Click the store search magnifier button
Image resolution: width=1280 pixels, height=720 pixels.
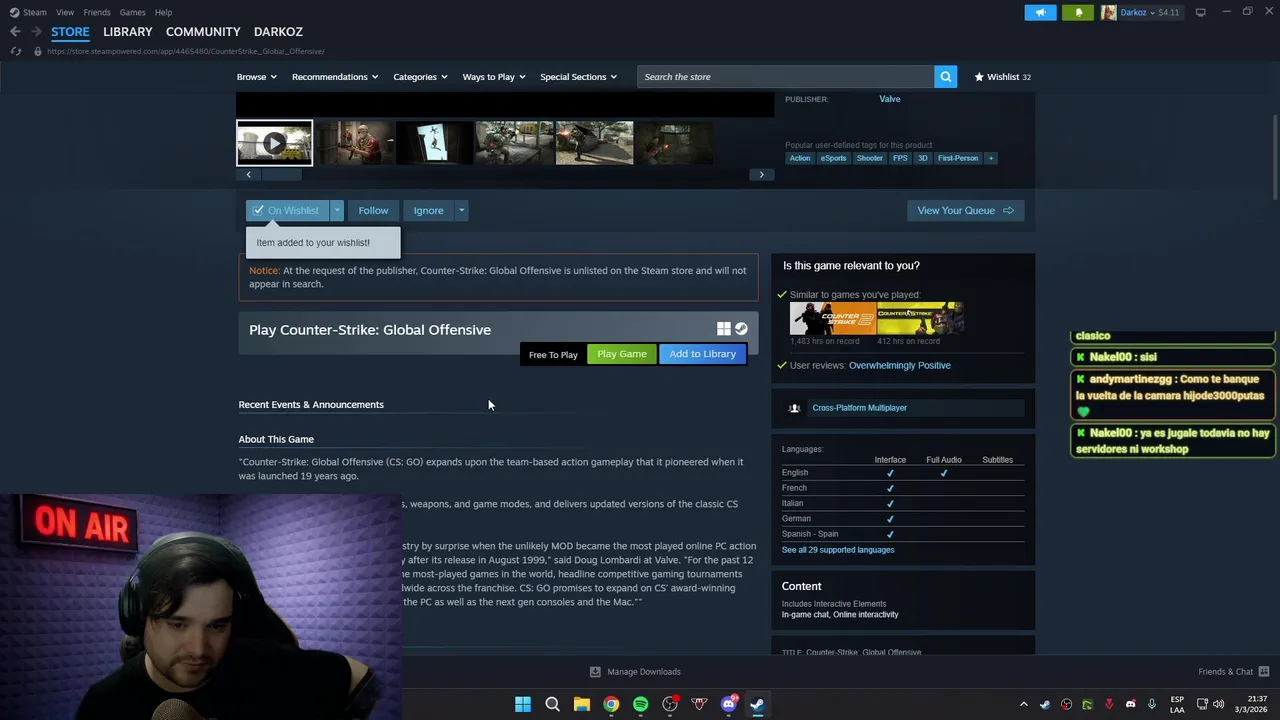945,77
